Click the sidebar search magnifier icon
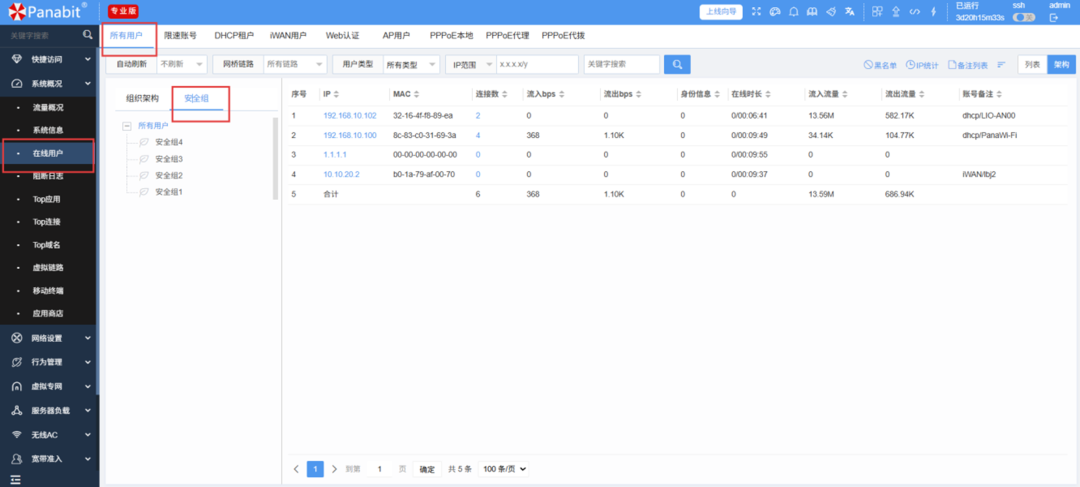 pyautogui.click(x=87, y=34)
